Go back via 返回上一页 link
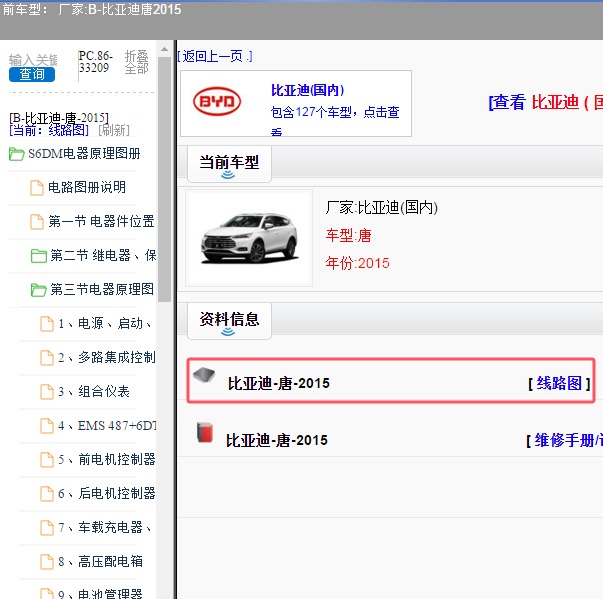The image size is (603, 599). click(x=215, y=56)
